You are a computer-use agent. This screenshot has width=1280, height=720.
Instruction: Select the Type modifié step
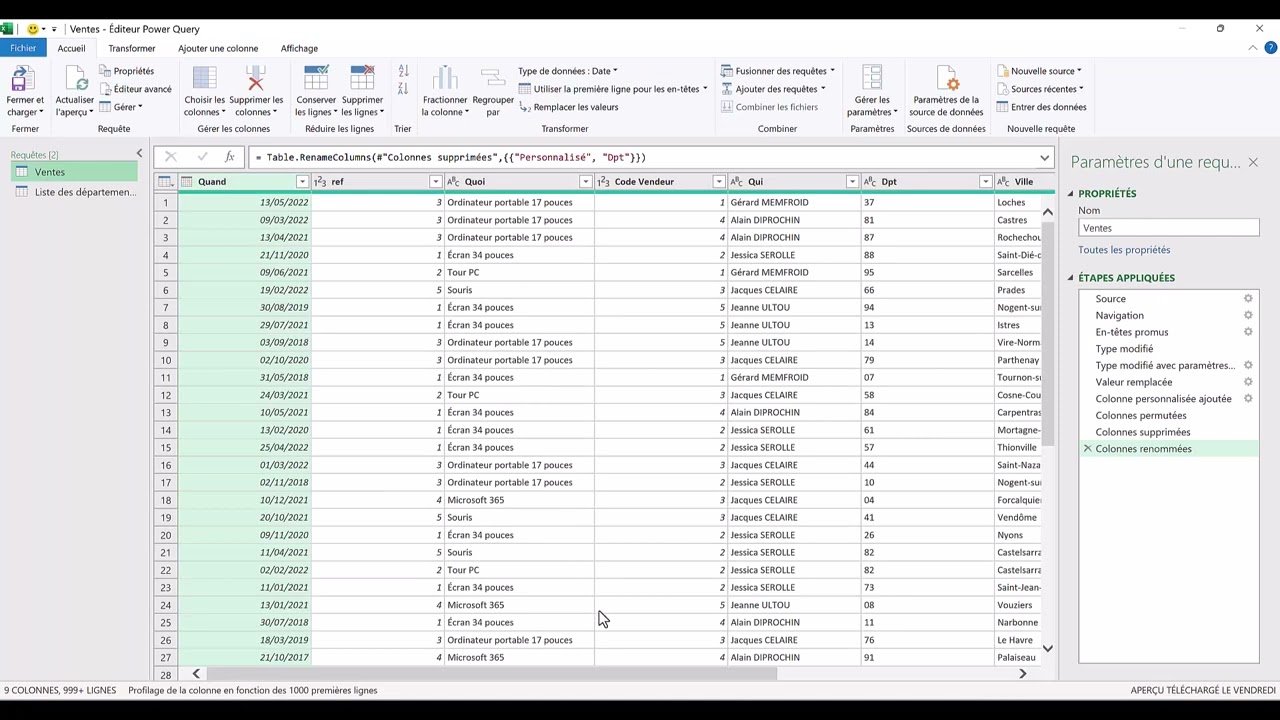1168,349
